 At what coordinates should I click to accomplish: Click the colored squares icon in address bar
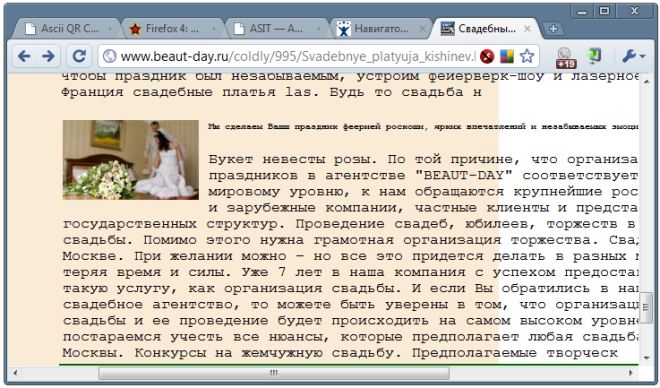pyautogui.click(x=506, y=56)
